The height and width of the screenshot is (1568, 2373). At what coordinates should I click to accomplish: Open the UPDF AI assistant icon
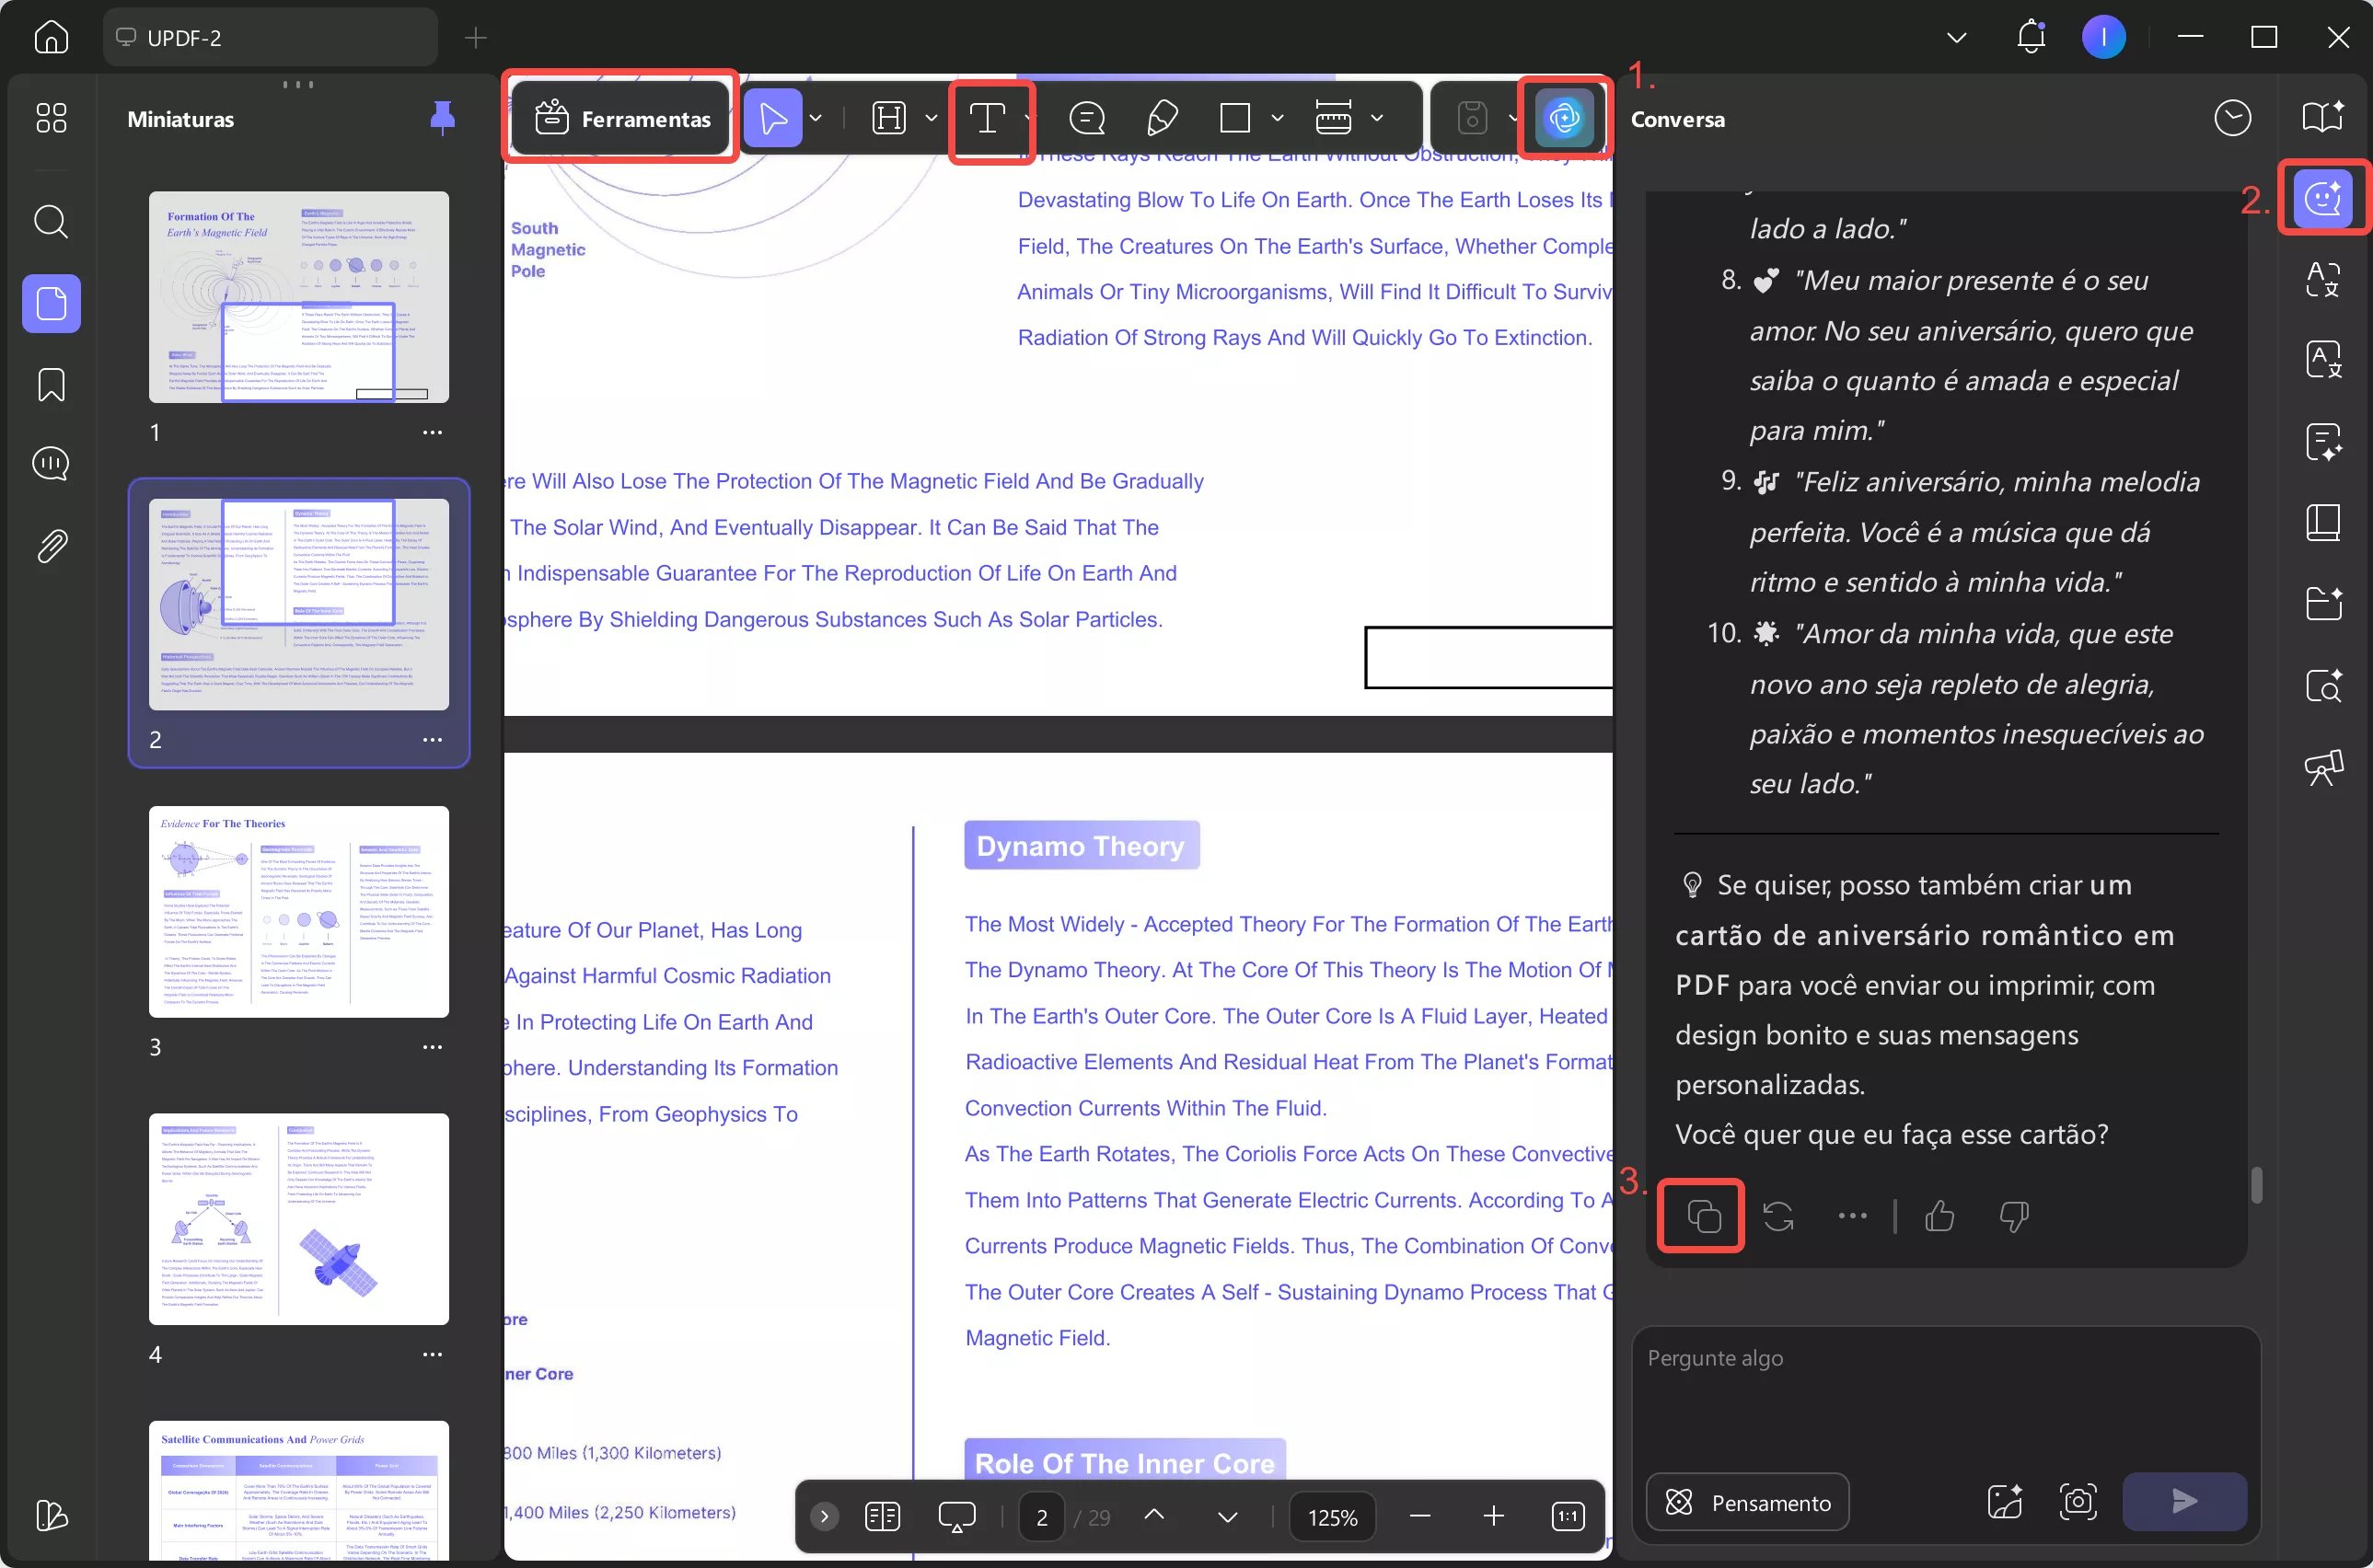(x=1564, y=119)
